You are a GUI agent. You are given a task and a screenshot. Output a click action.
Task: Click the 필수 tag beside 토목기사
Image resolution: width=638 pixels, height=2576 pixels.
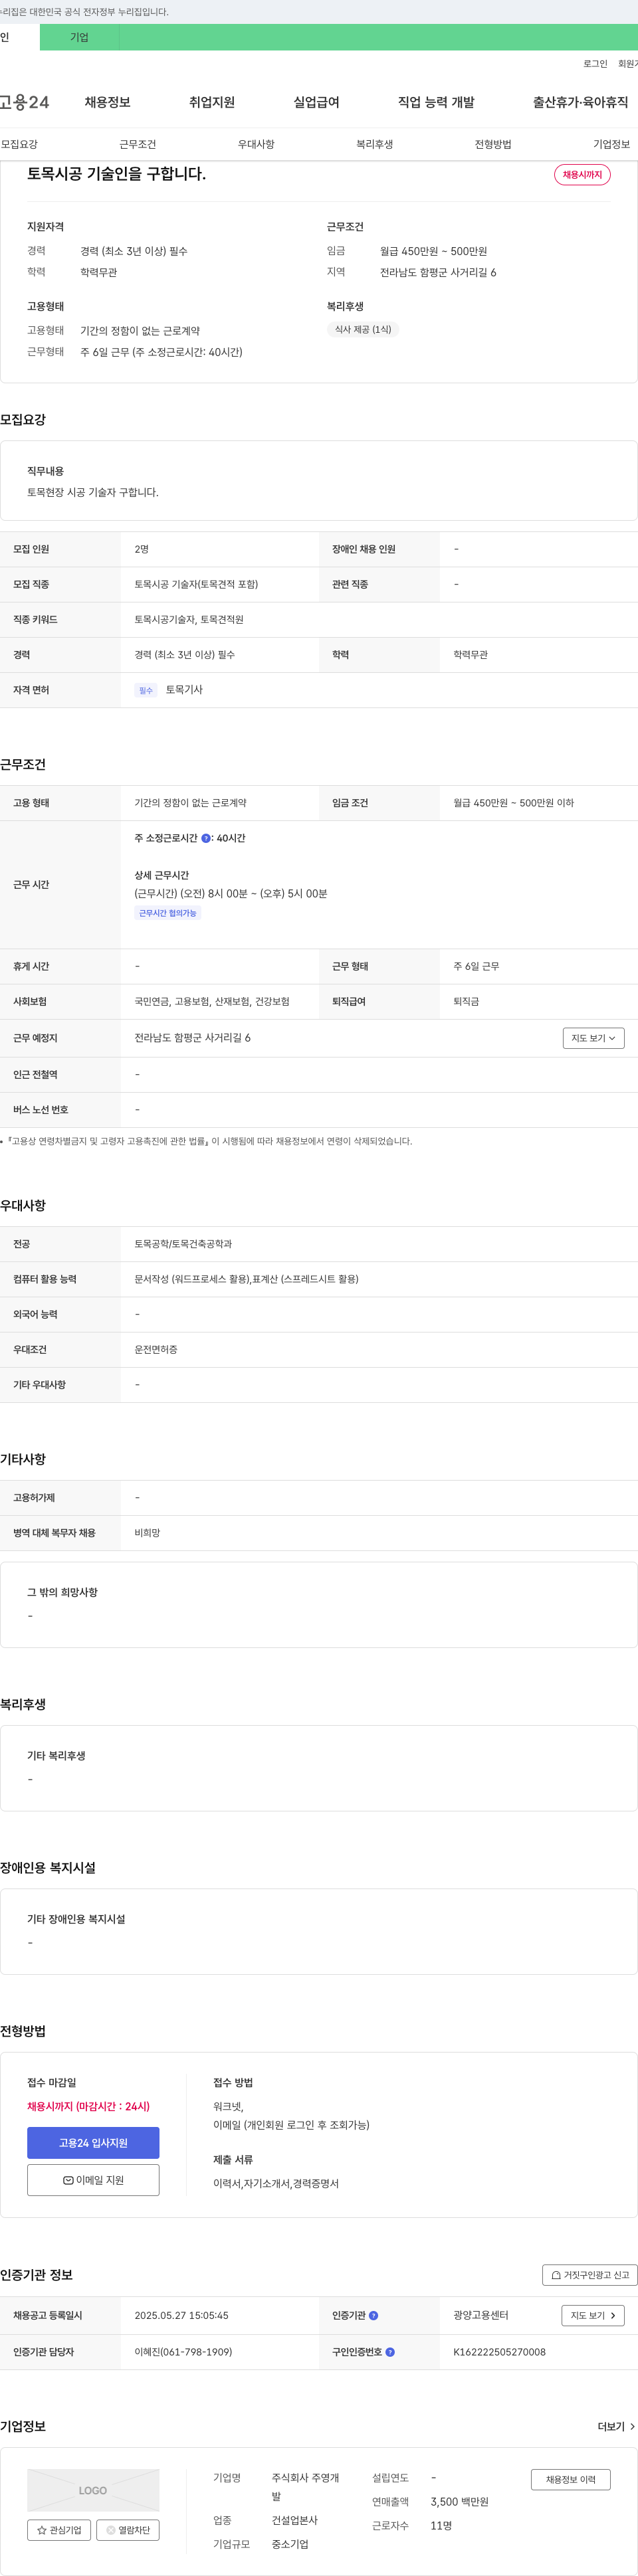146,690
